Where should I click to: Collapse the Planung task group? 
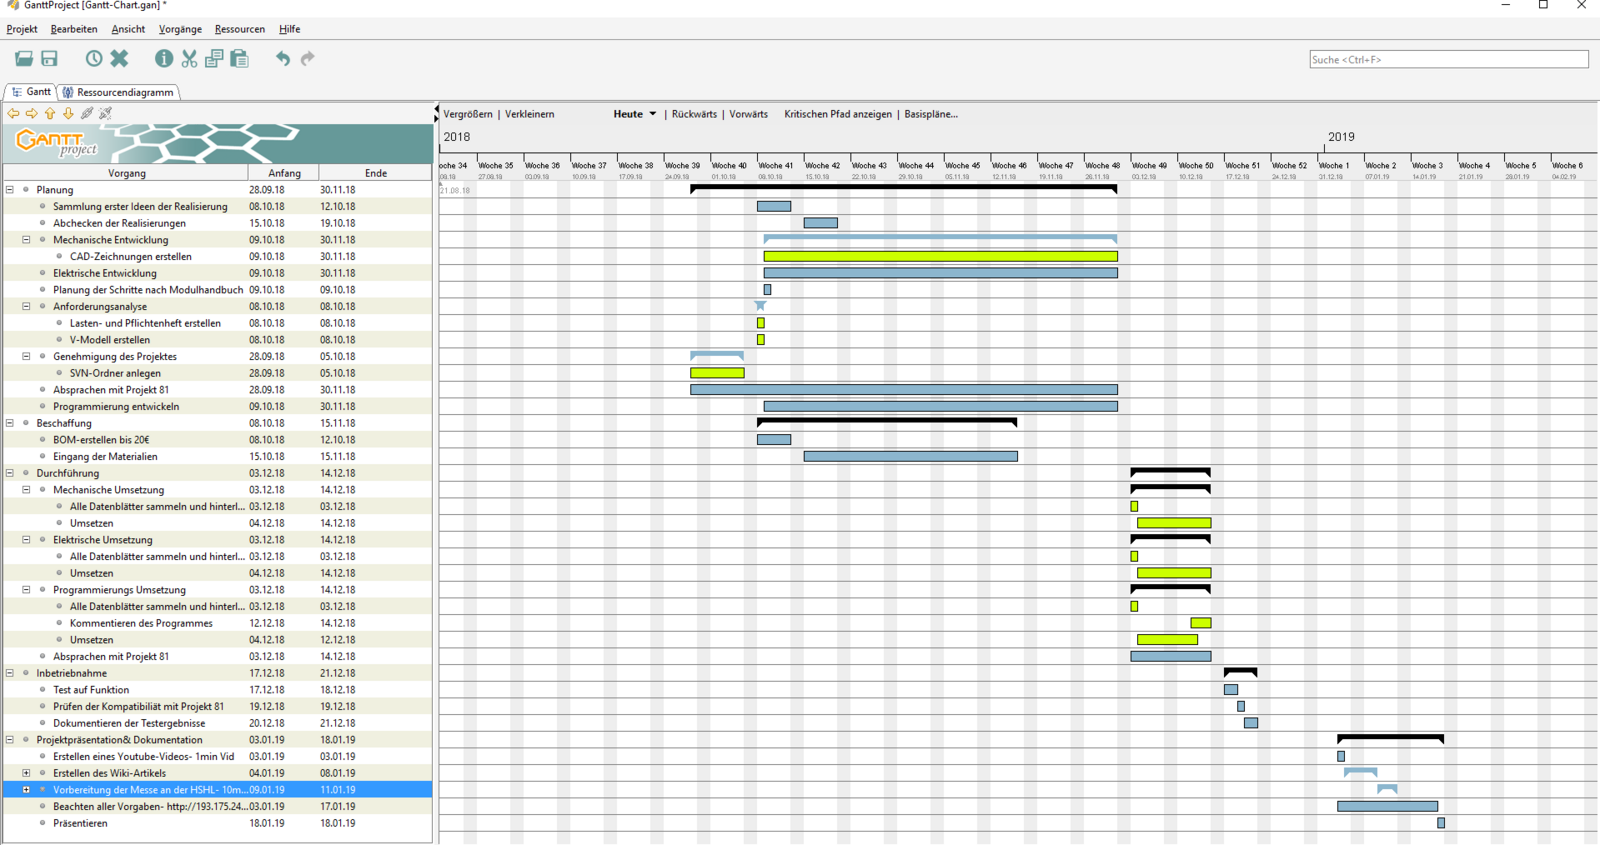point(10,189)
